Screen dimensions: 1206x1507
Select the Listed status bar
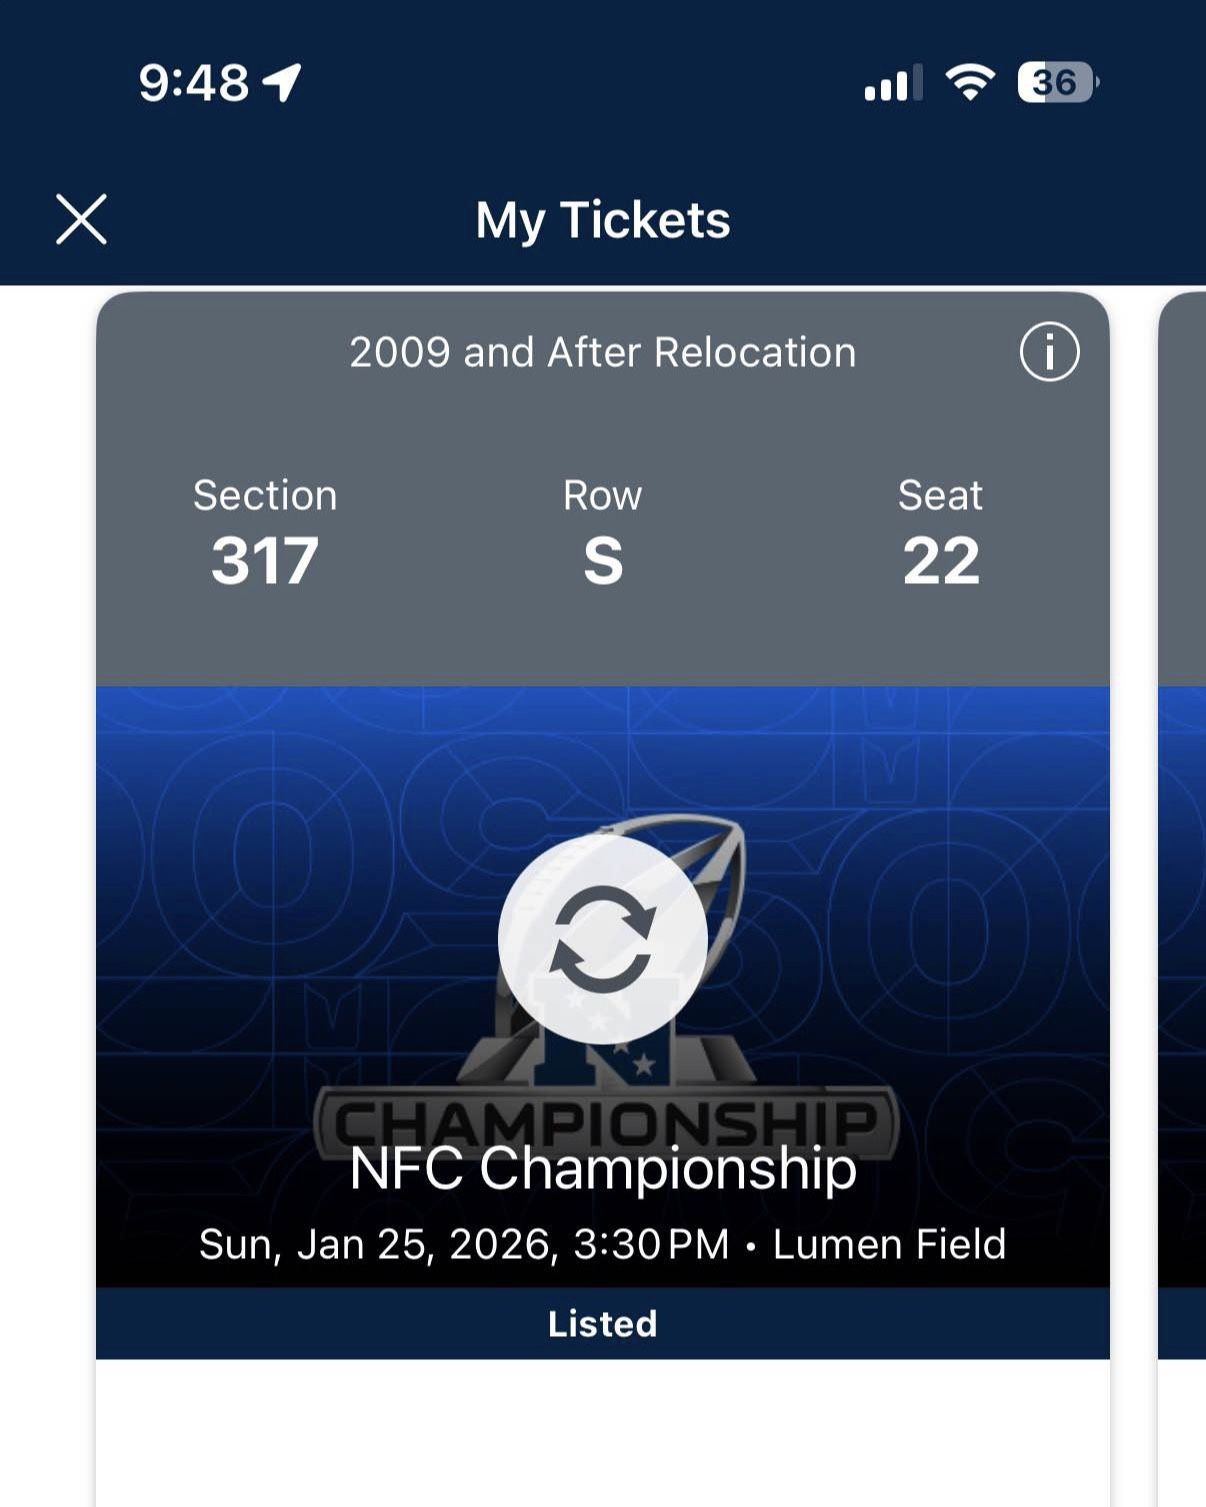tap(602, 1323)
